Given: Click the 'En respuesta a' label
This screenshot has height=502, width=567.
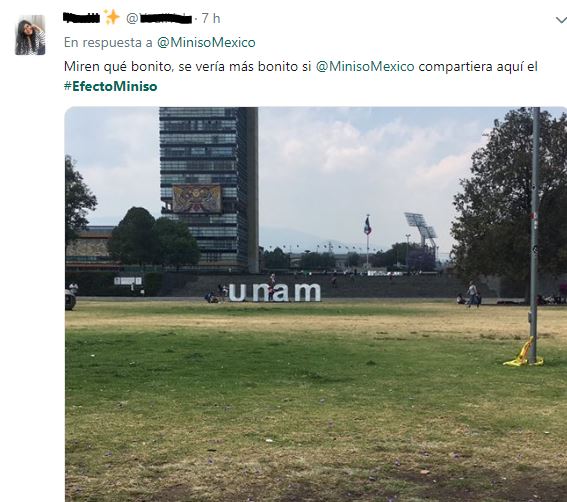Looking at the screenshot, I should 108,43.
